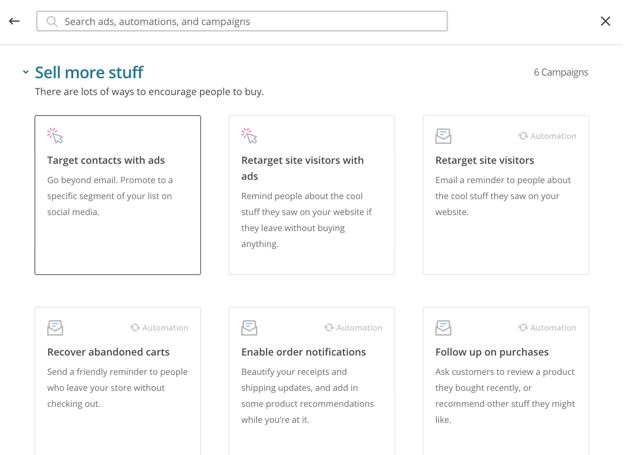The image size is (626, 455).
Task: Close the campaign picker with X
Action: 605,21
